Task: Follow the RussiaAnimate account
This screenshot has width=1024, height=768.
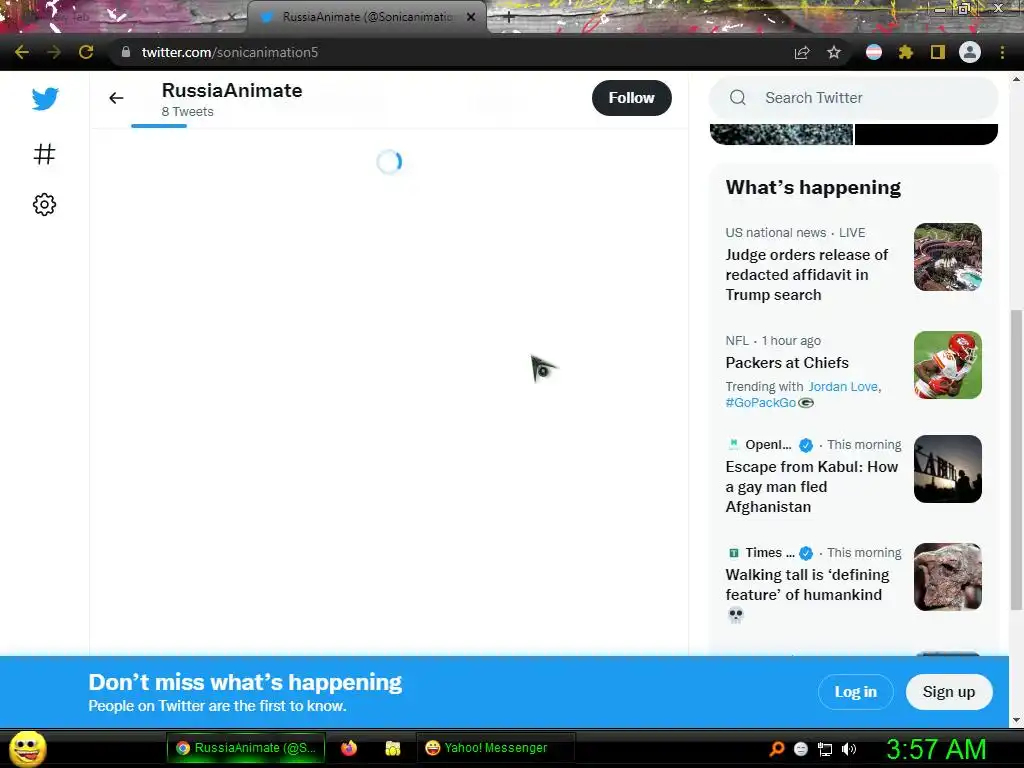Action: point(632,98)
